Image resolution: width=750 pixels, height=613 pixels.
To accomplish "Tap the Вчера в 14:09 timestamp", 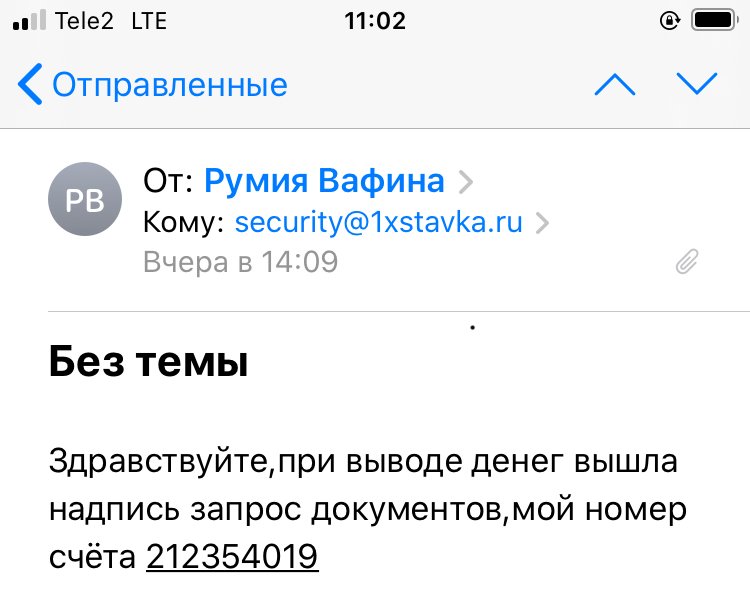I will 240,262.
